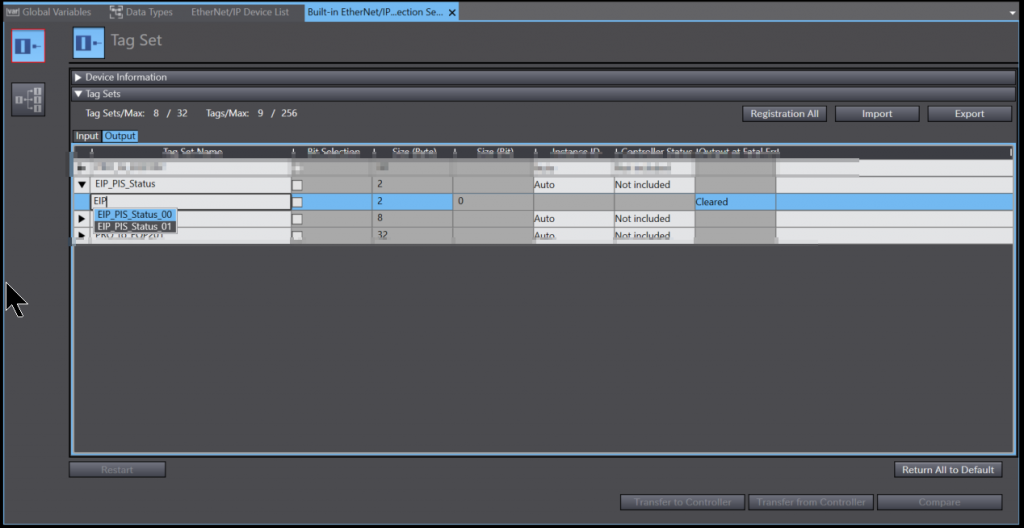Click the Registration All button
This screenshot has width=1024, height=528.
click(x=784, y=114)
